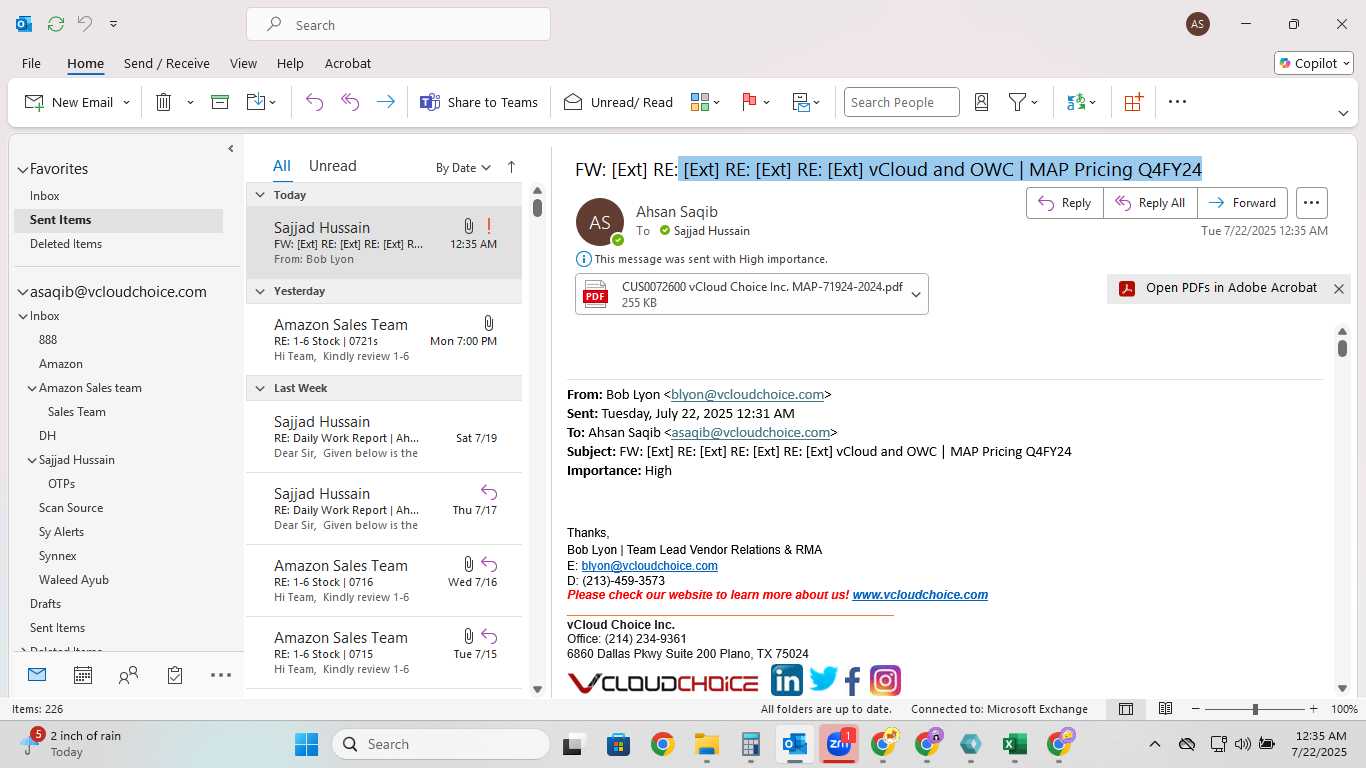This screenshot has height=768, width=1366.
Task: Click the Instagram icon in signature
Action: tap(885, 681)
